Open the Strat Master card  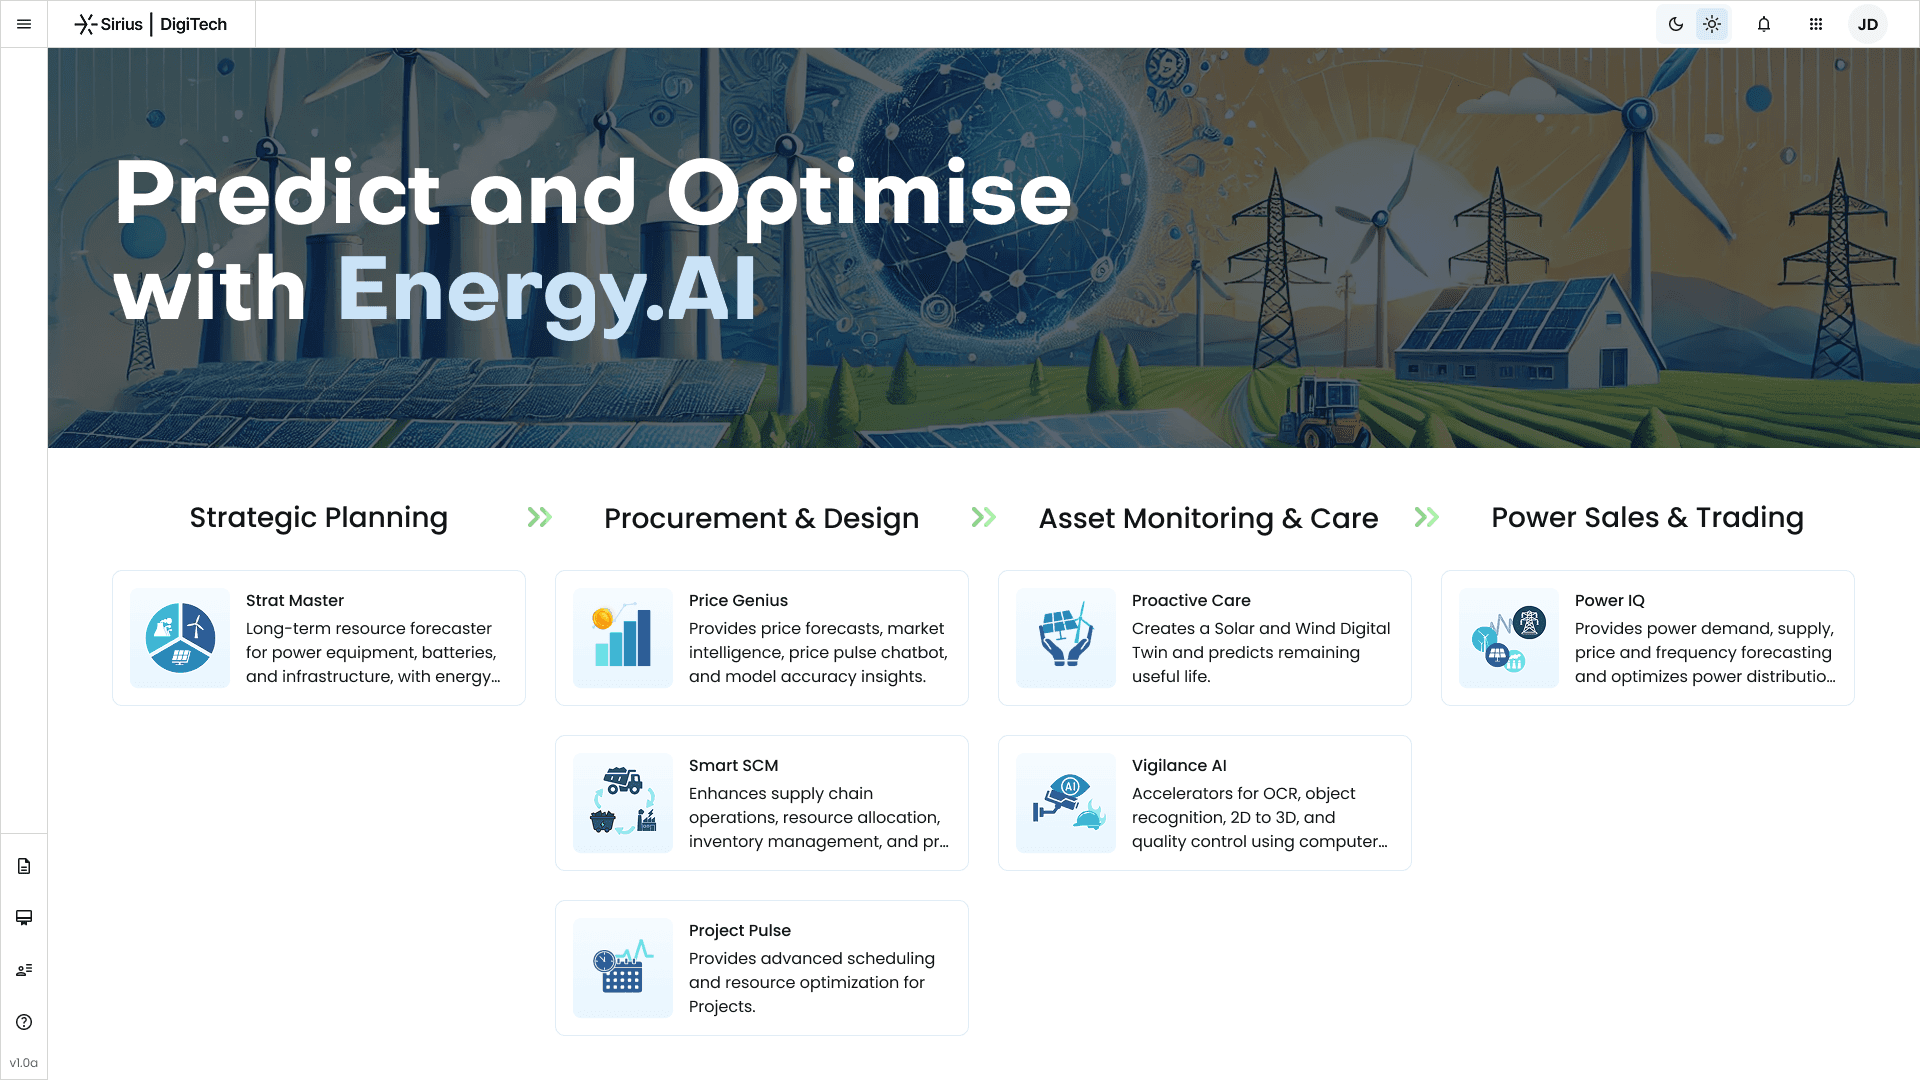(x=319, y=638)
